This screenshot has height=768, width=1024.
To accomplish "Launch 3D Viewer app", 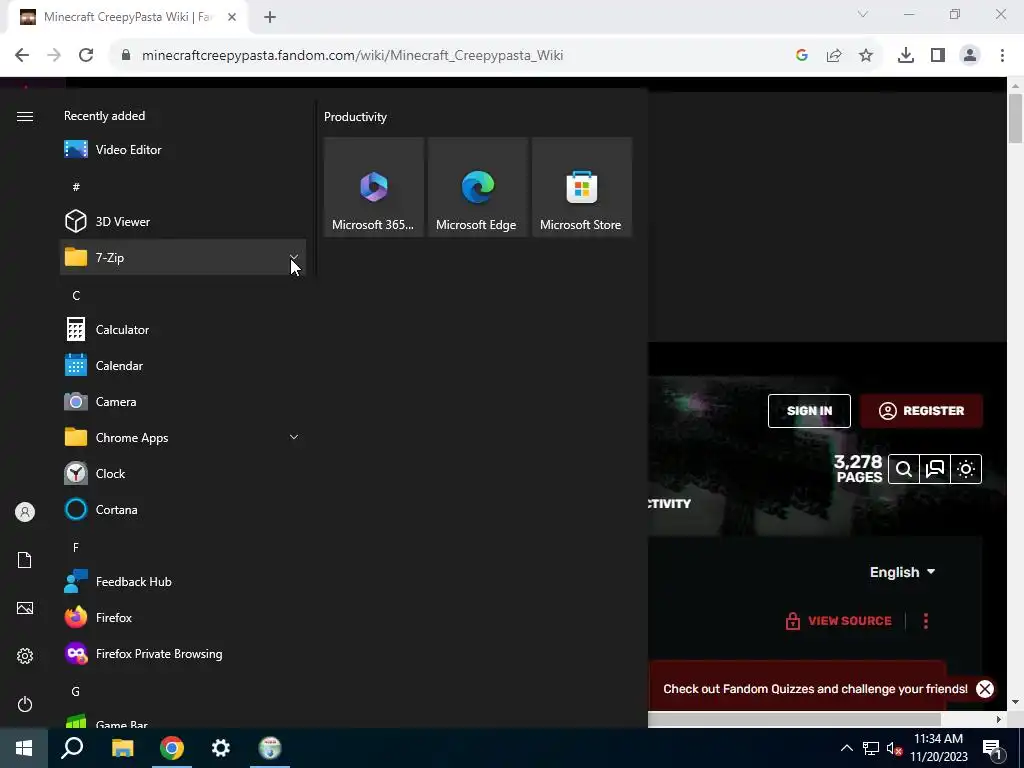I will [183, 221].
